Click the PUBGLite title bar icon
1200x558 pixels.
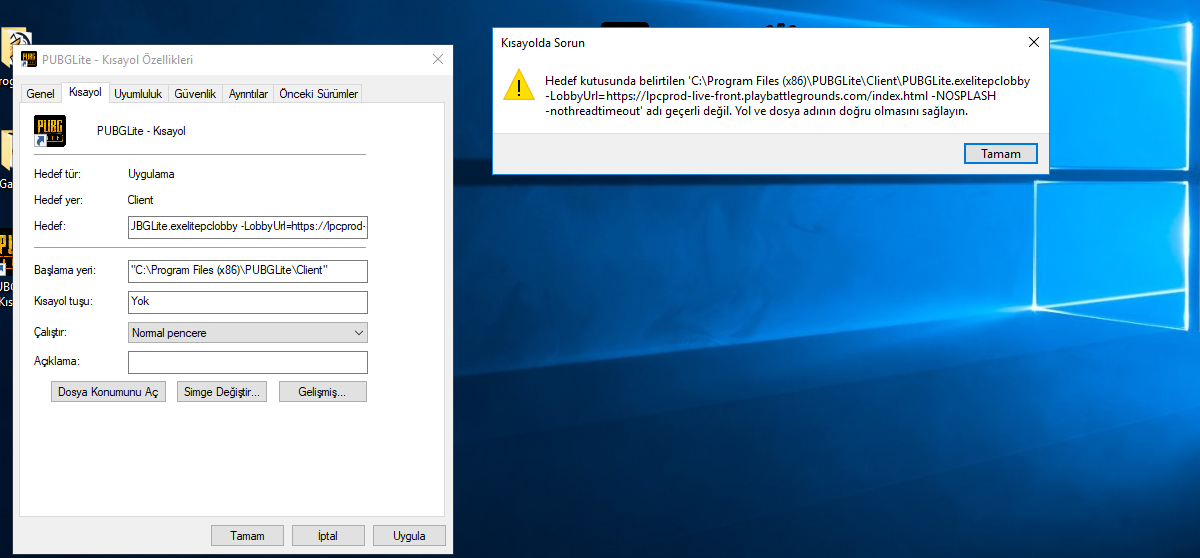29,59
